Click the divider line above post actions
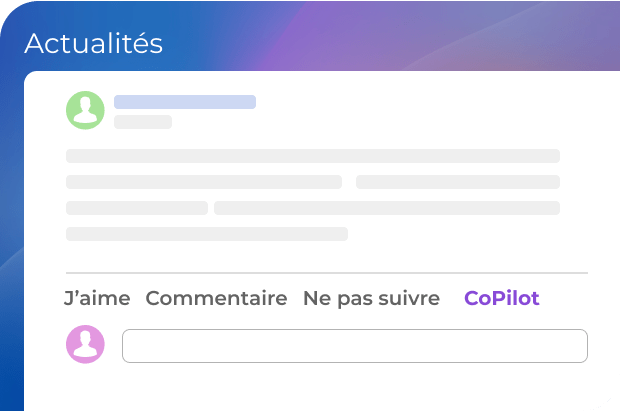 pyautogui.click(x=326, y=273)
